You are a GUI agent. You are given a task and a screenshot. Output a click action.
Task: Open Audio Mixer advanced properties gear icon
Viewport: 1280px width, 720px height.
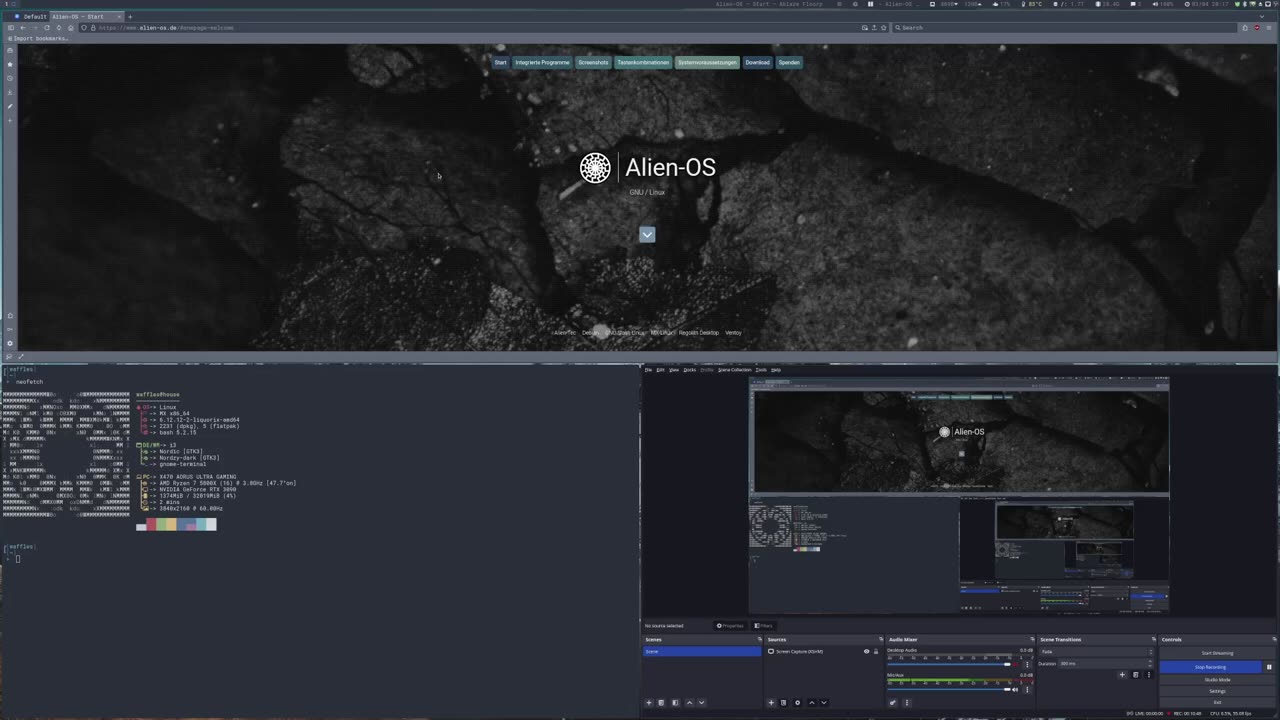click(x=893, y=703)
